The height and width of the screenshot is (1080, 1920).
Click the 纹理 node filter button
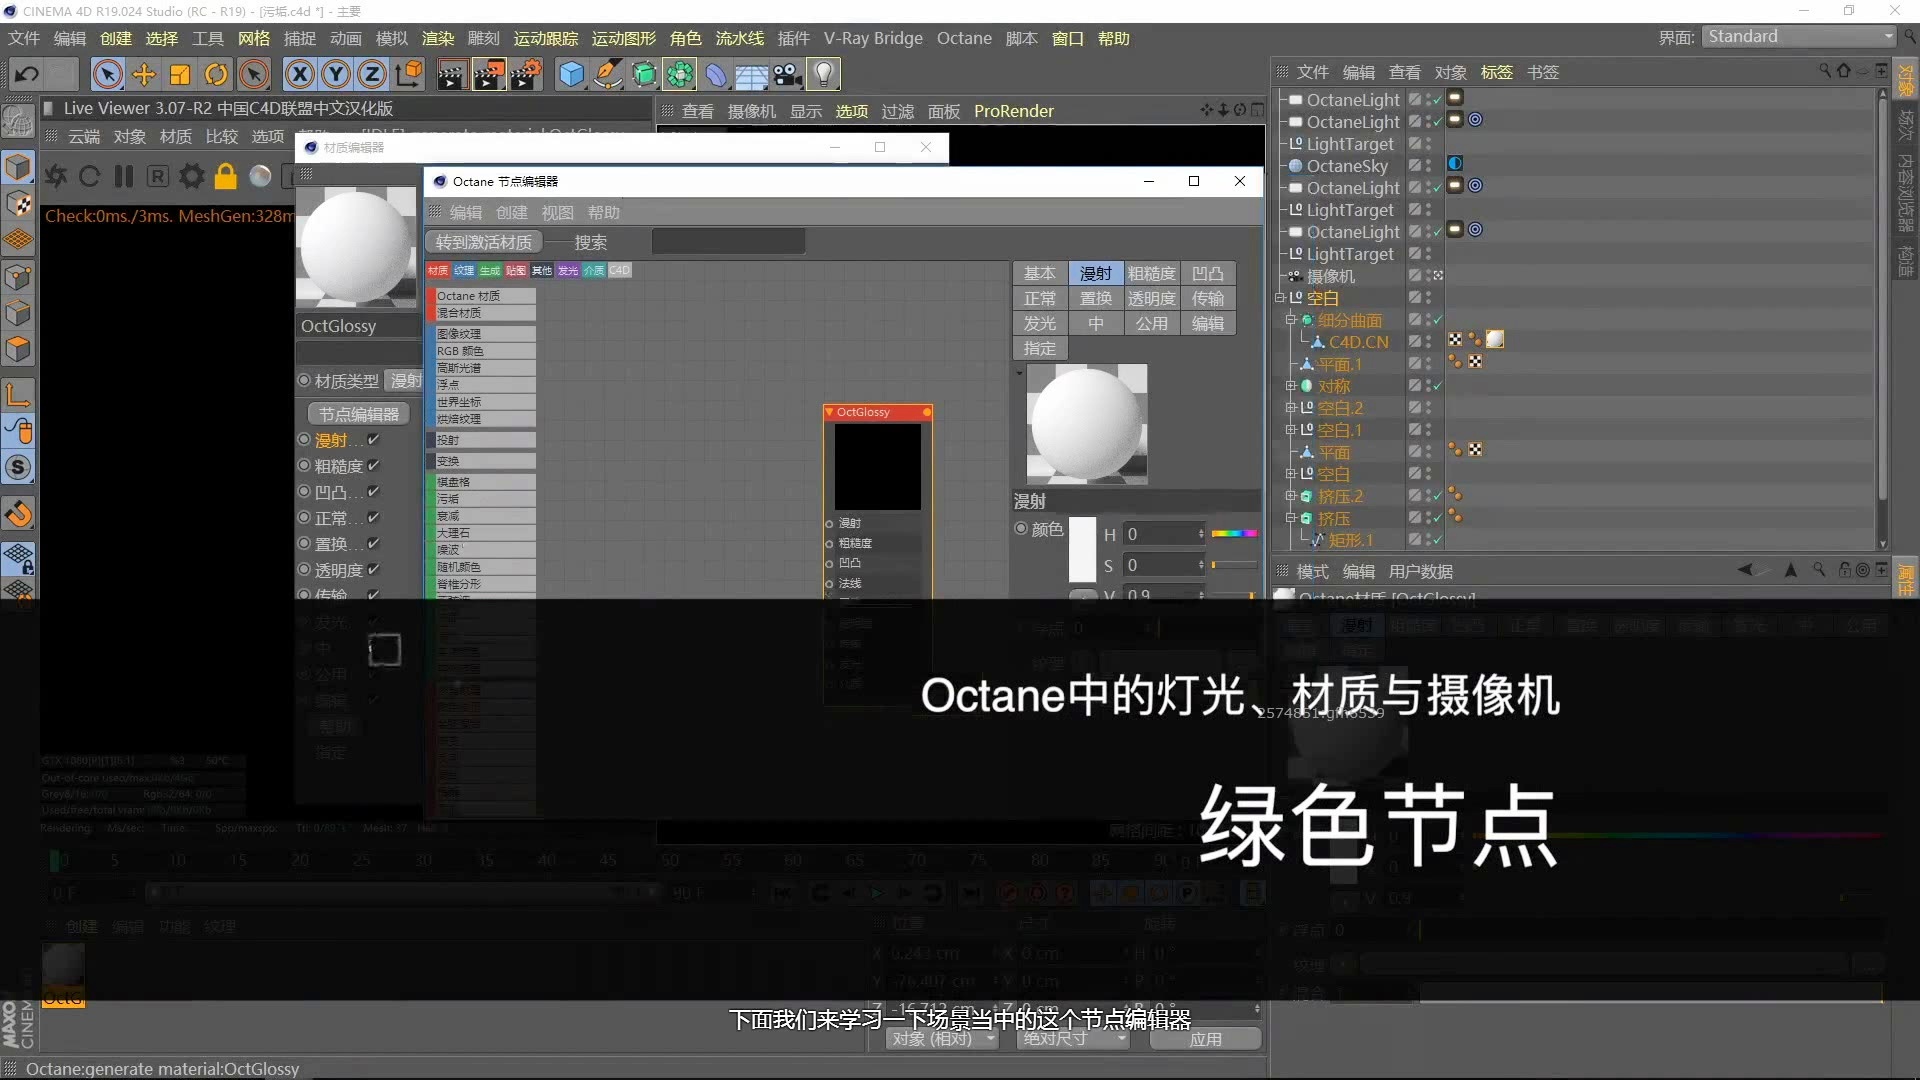464,271
